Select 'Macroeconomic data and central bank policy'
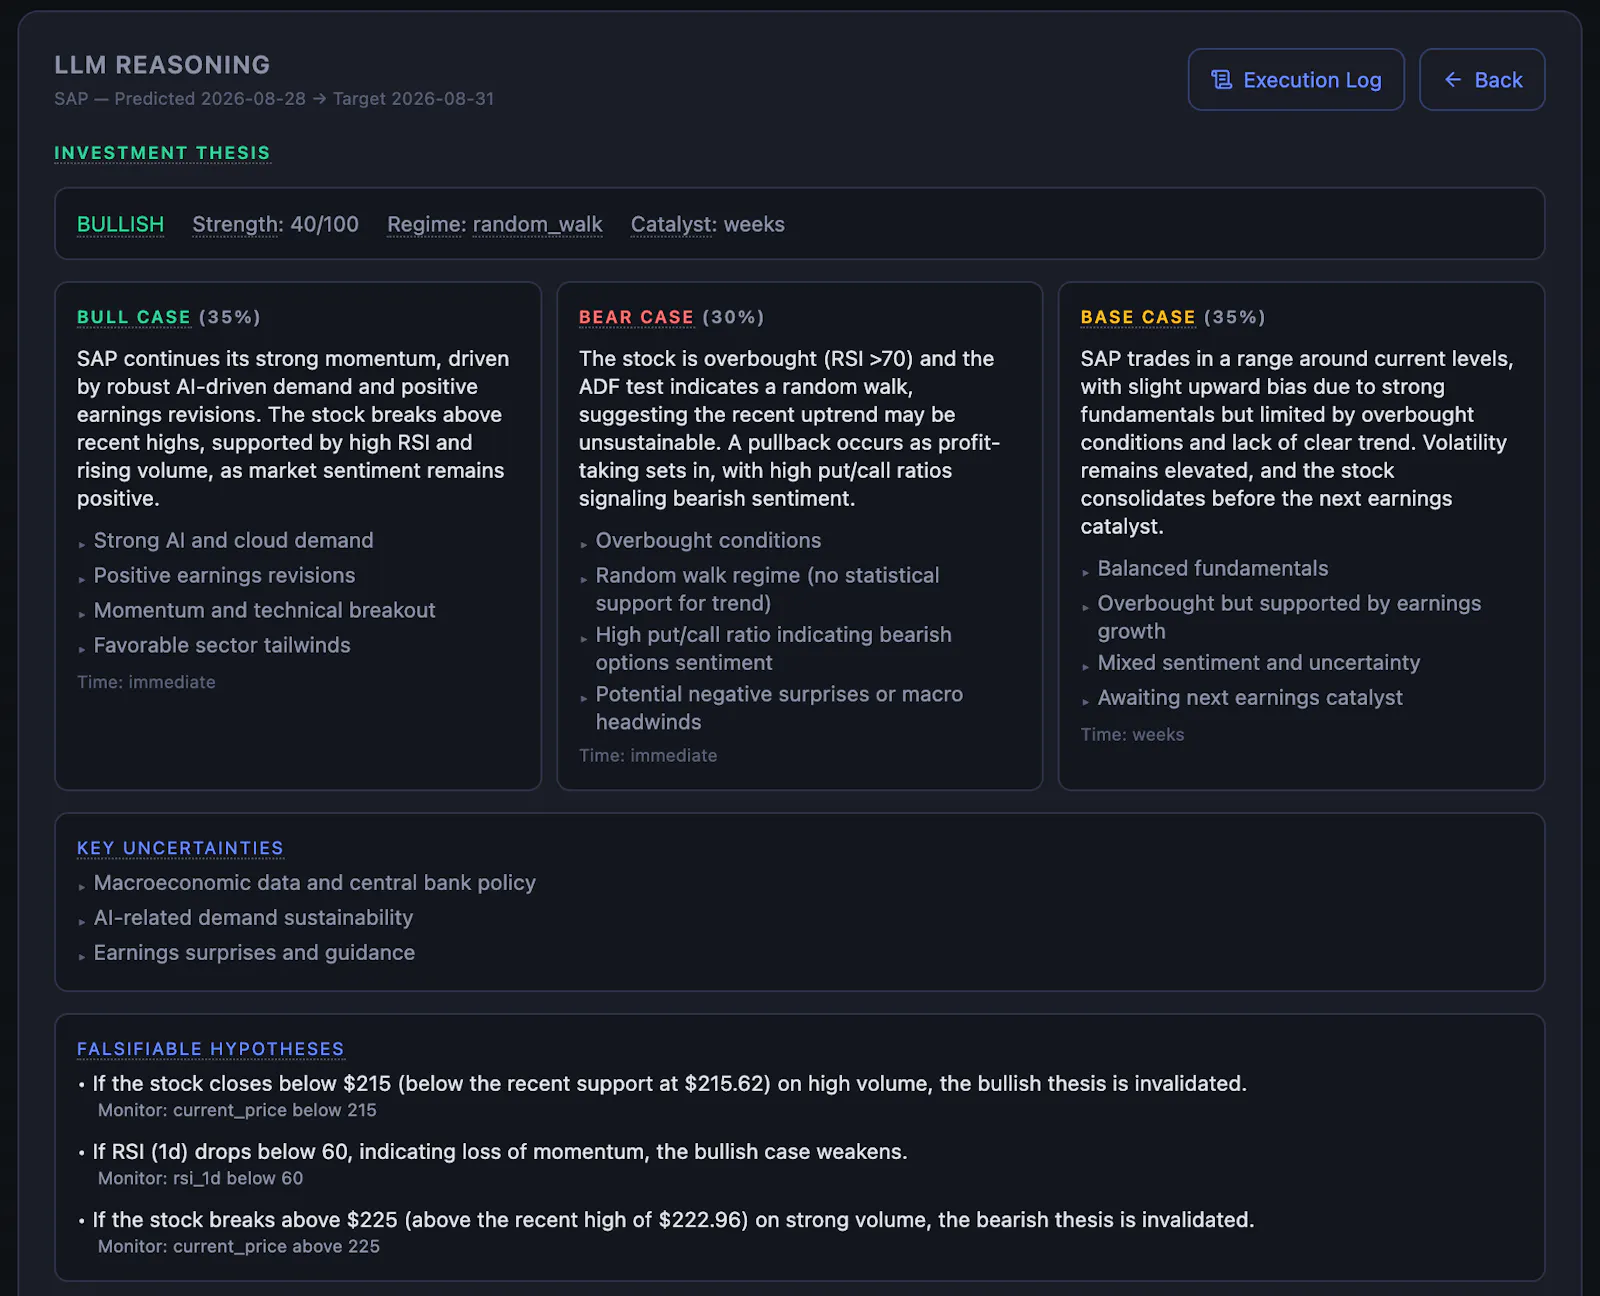This screenshot has width=1600, height=1296. [x=314, y=882]
